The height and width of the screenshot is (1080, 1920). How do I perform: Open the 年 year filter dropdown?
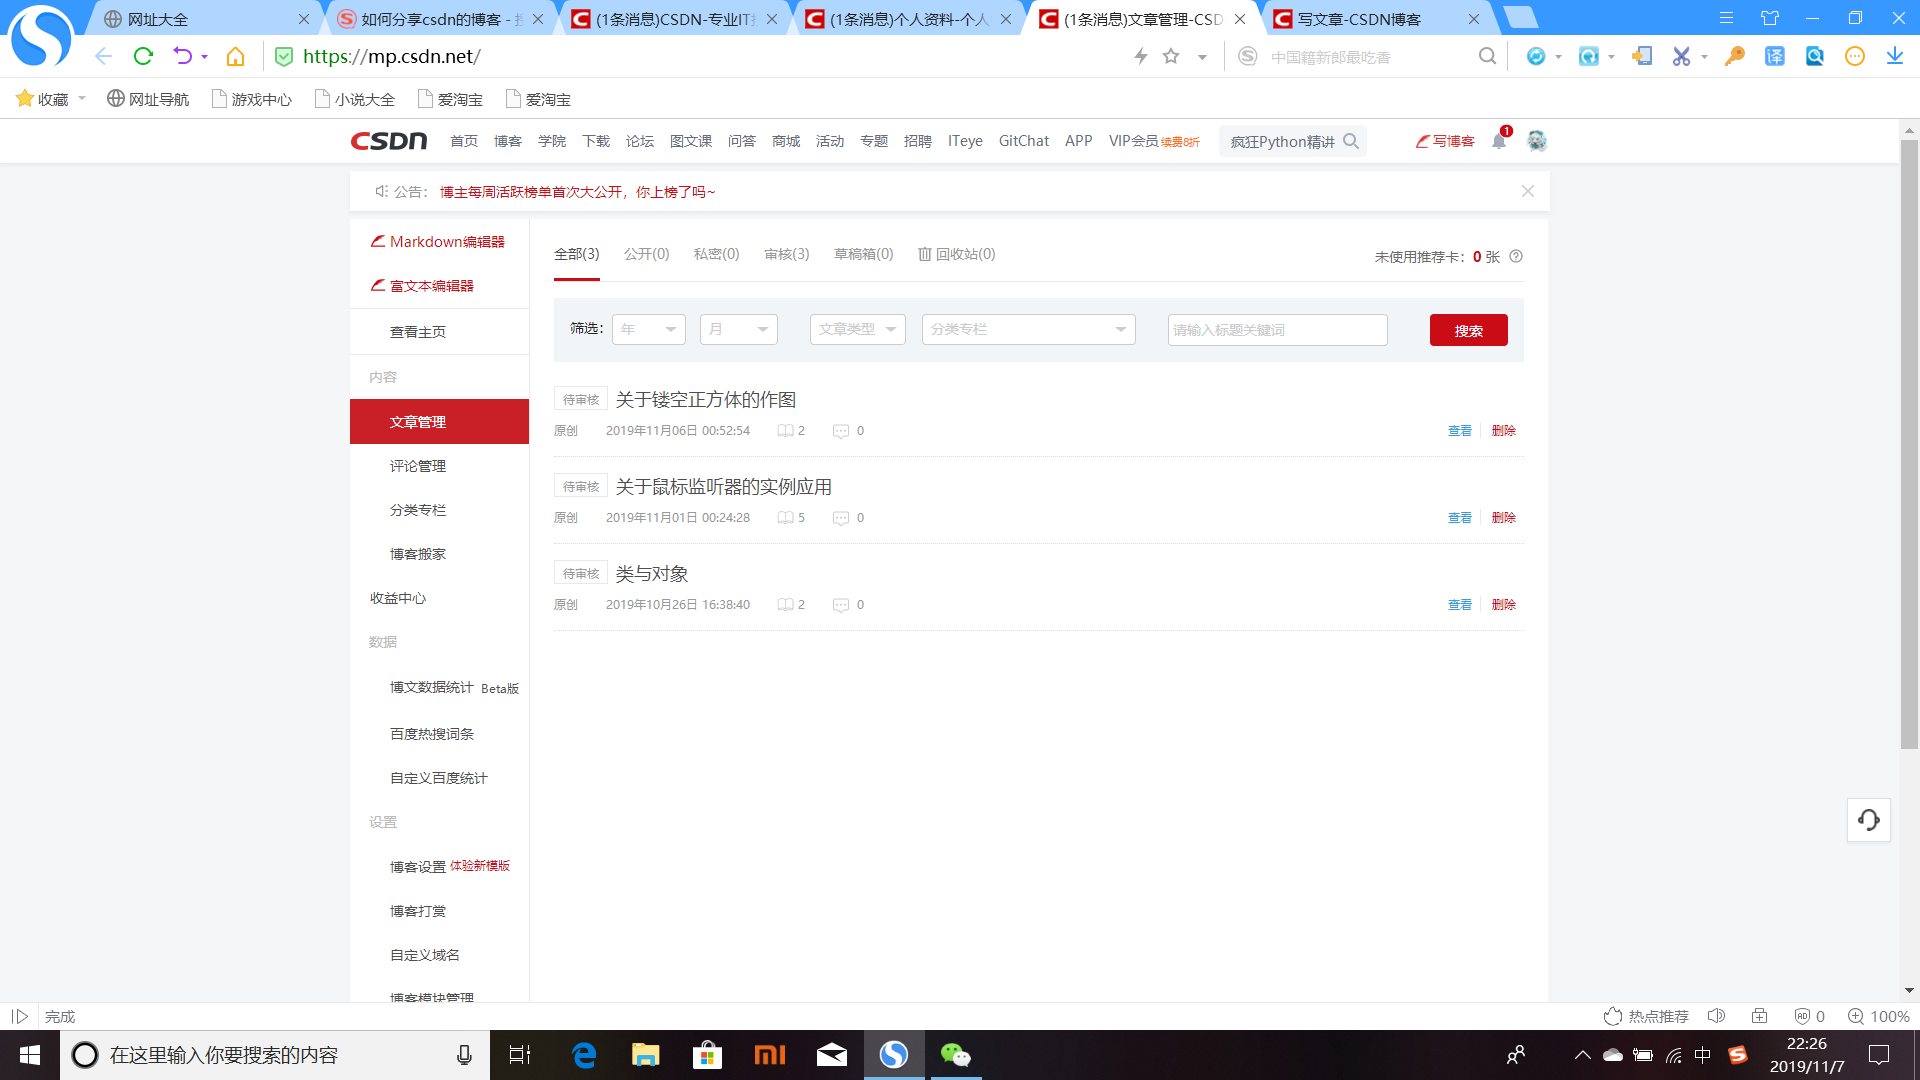tap(648, 329)
